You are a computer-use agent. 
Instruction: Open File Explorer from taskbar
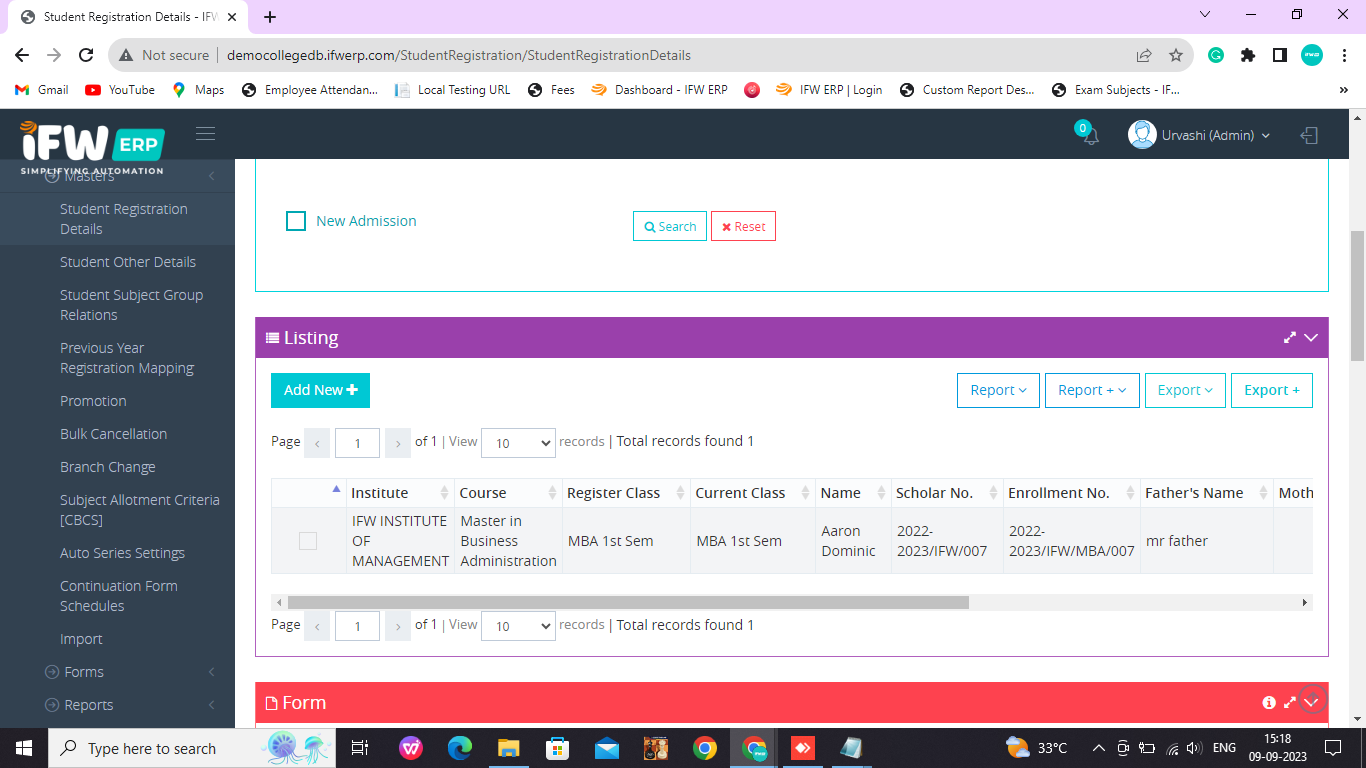click(x=509, y=748)
